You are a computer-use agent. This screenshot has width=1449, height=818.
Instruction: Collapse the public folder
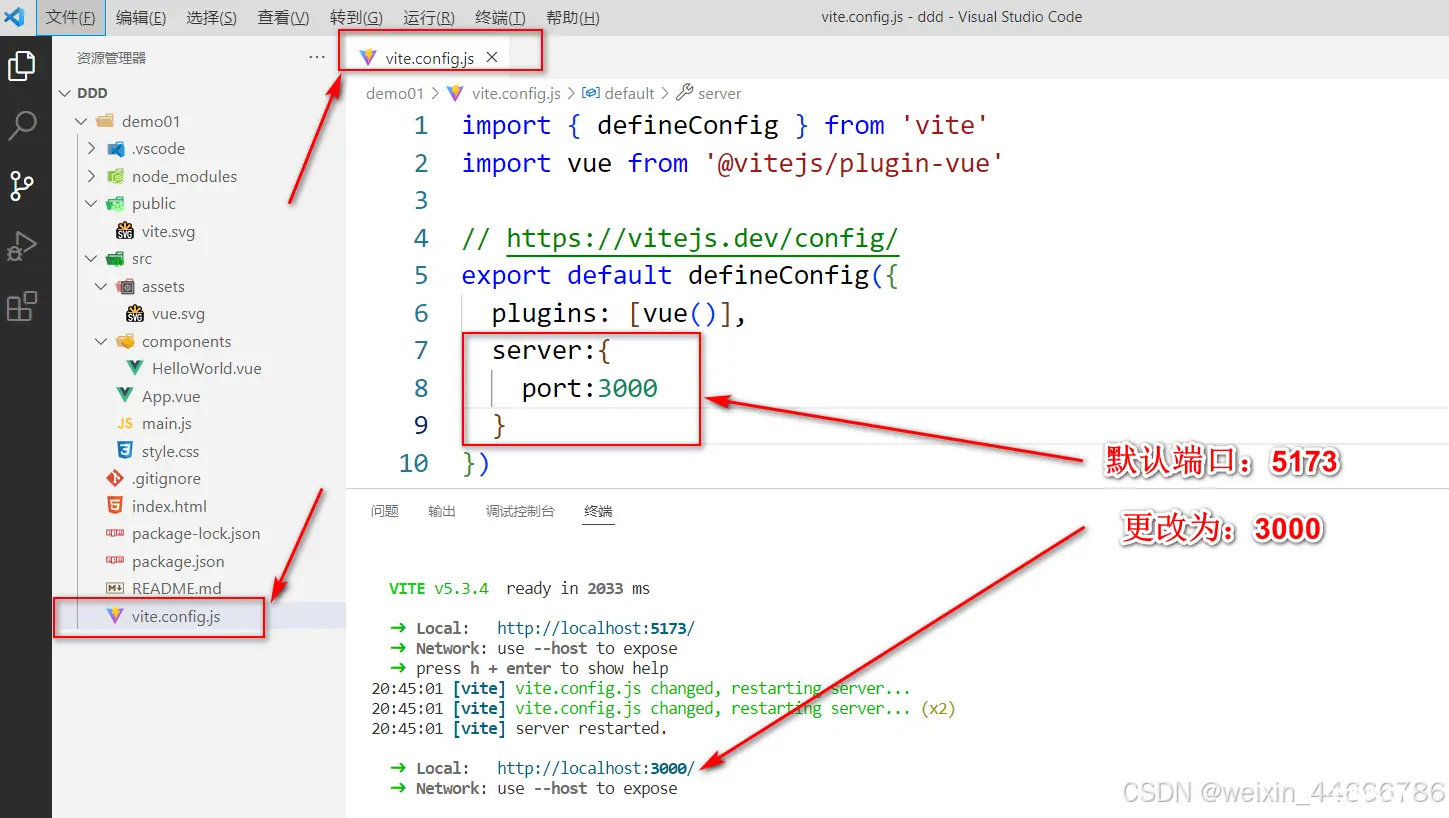[x=92, y=203]
